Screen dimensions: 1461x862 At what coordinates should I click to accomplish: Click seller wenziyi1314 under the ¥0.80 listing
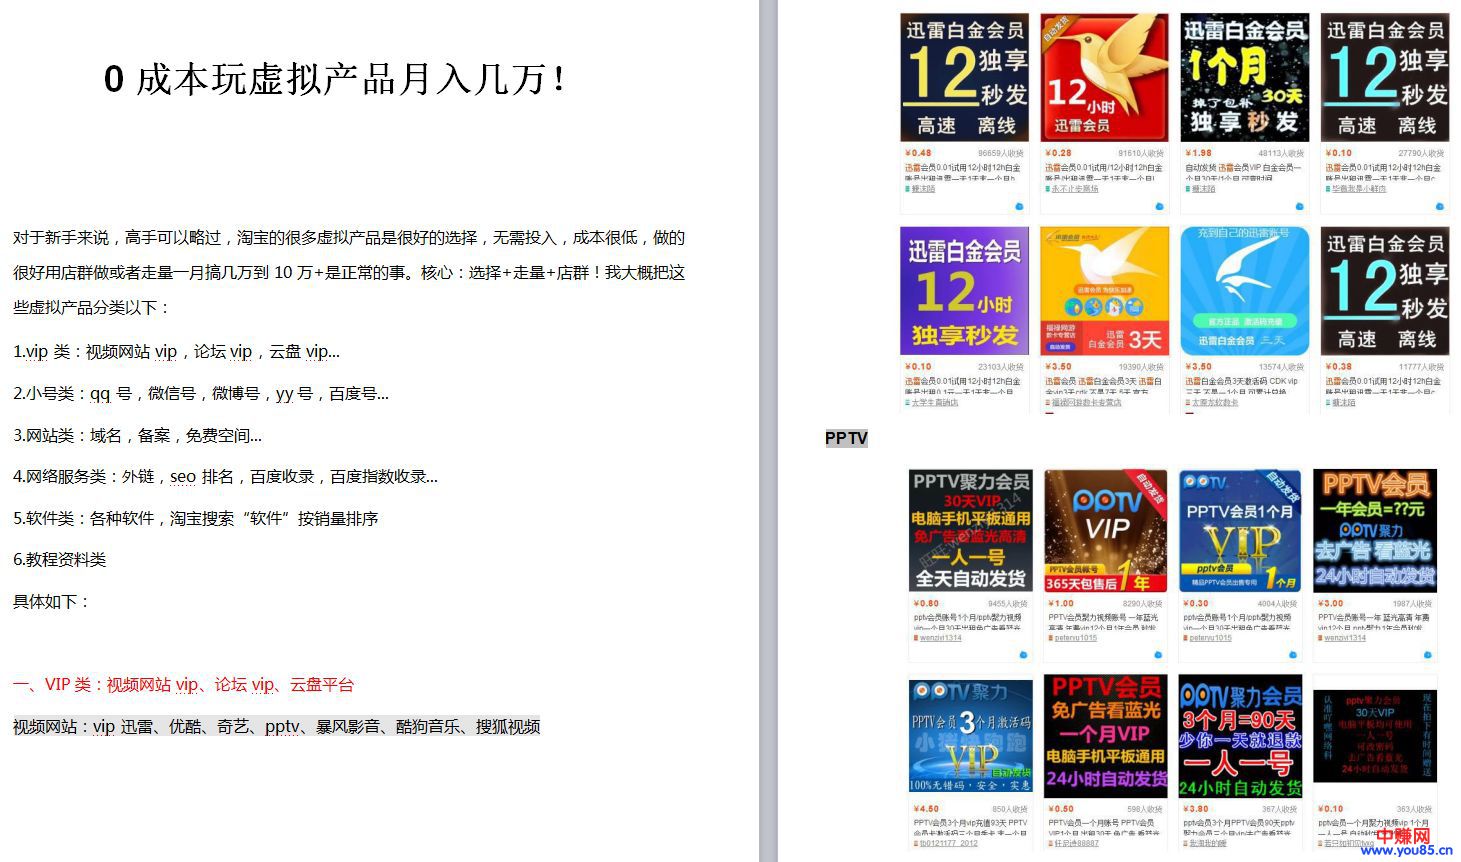click(940, 638)
